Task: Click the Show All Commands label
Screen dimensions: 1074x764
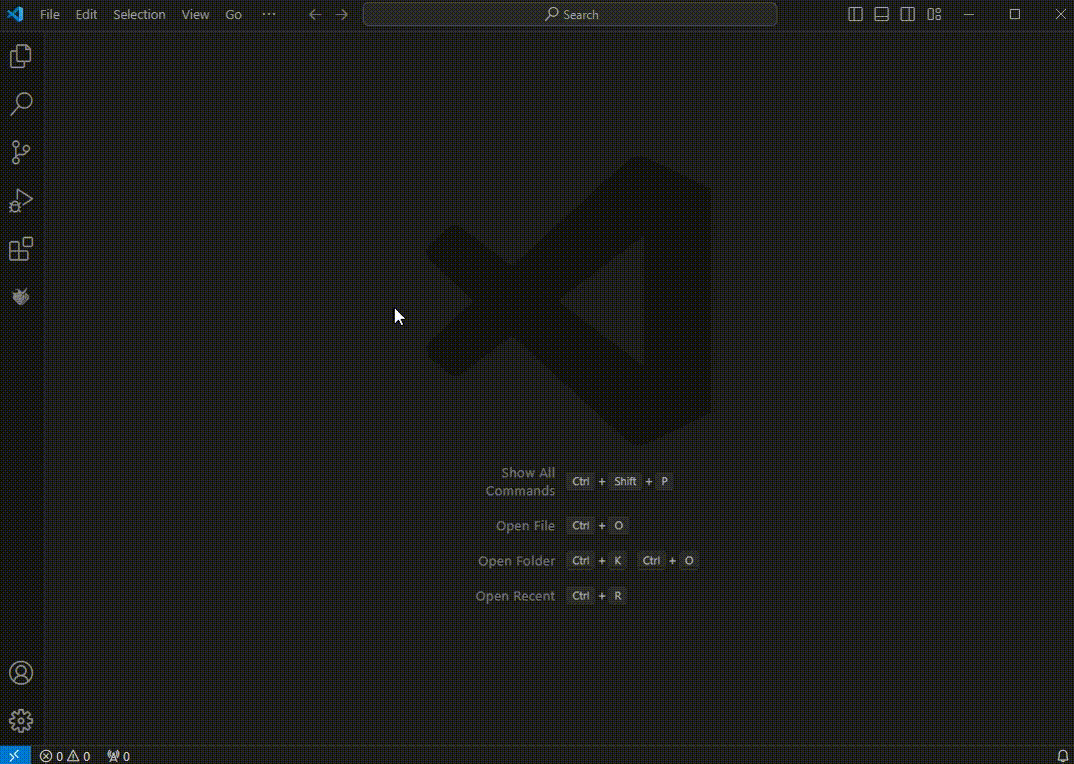Action: pyautogui.click(x=521, y=482)
